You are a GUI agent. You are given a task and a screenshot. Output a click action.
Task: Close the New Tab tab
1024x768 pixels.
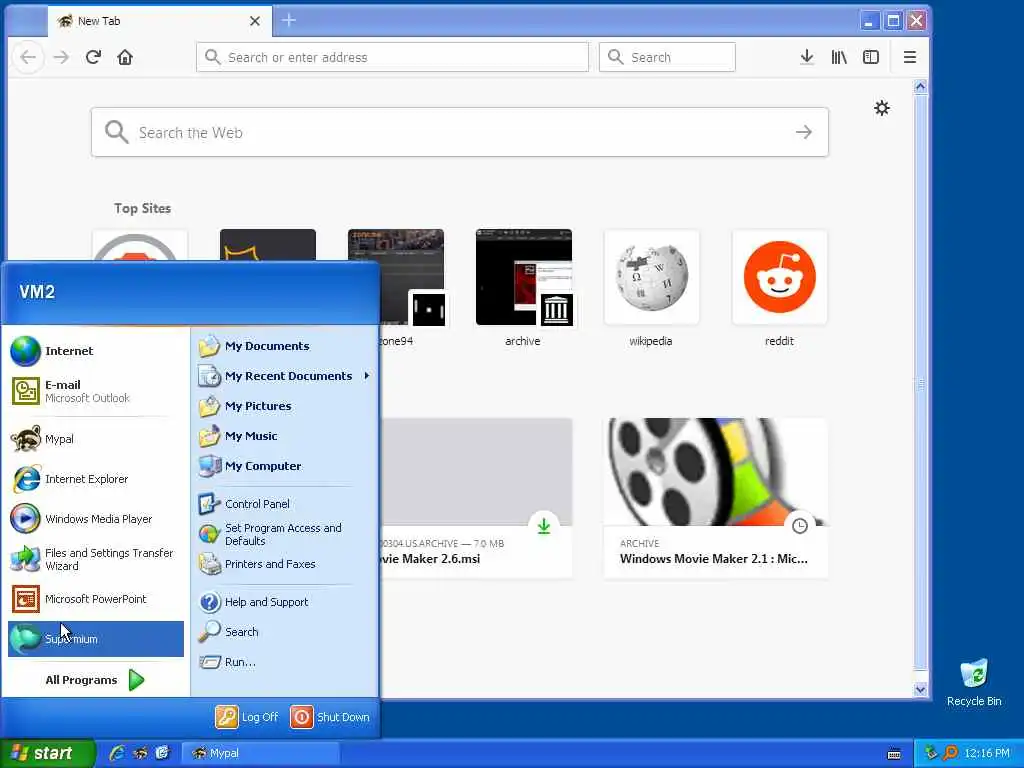tap(255, 21)
